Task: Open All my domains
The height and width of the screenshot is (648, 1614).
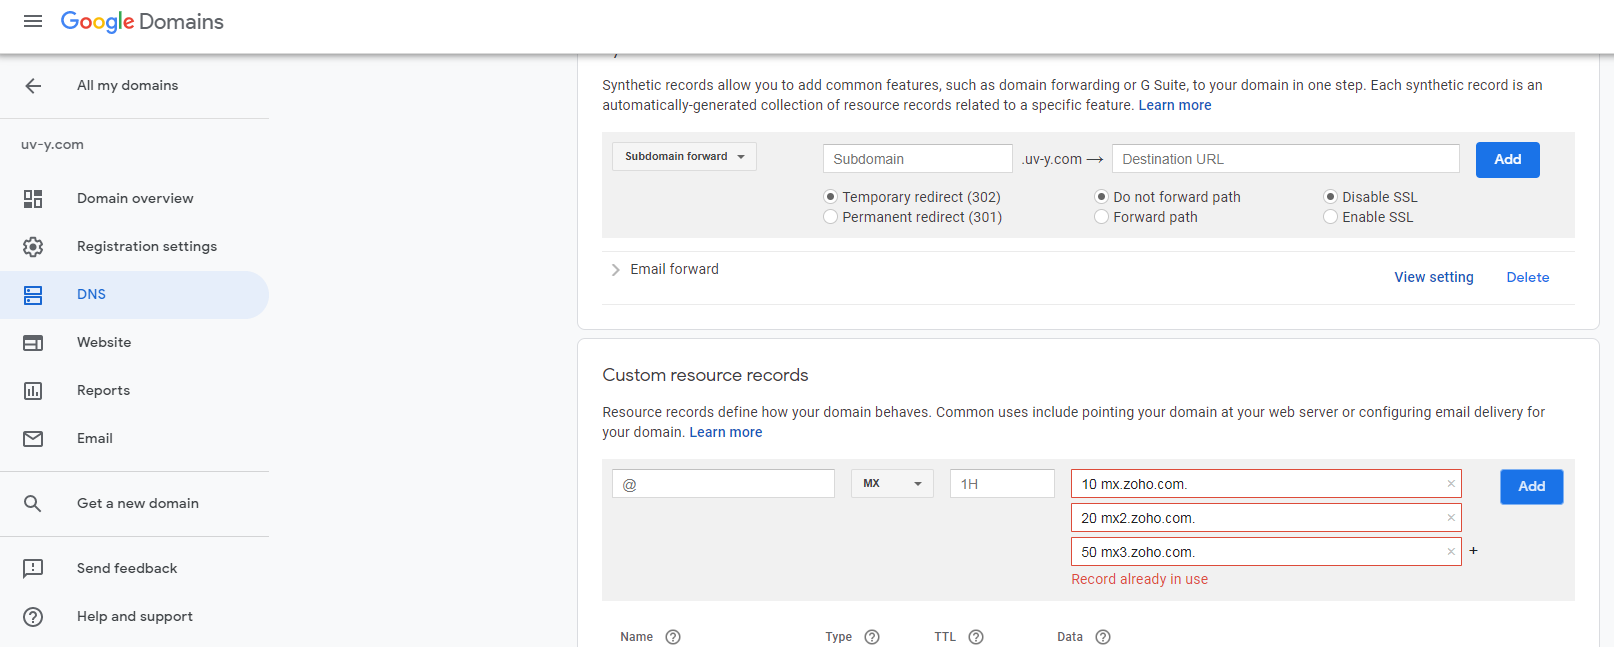Action: tap(127, 86)
